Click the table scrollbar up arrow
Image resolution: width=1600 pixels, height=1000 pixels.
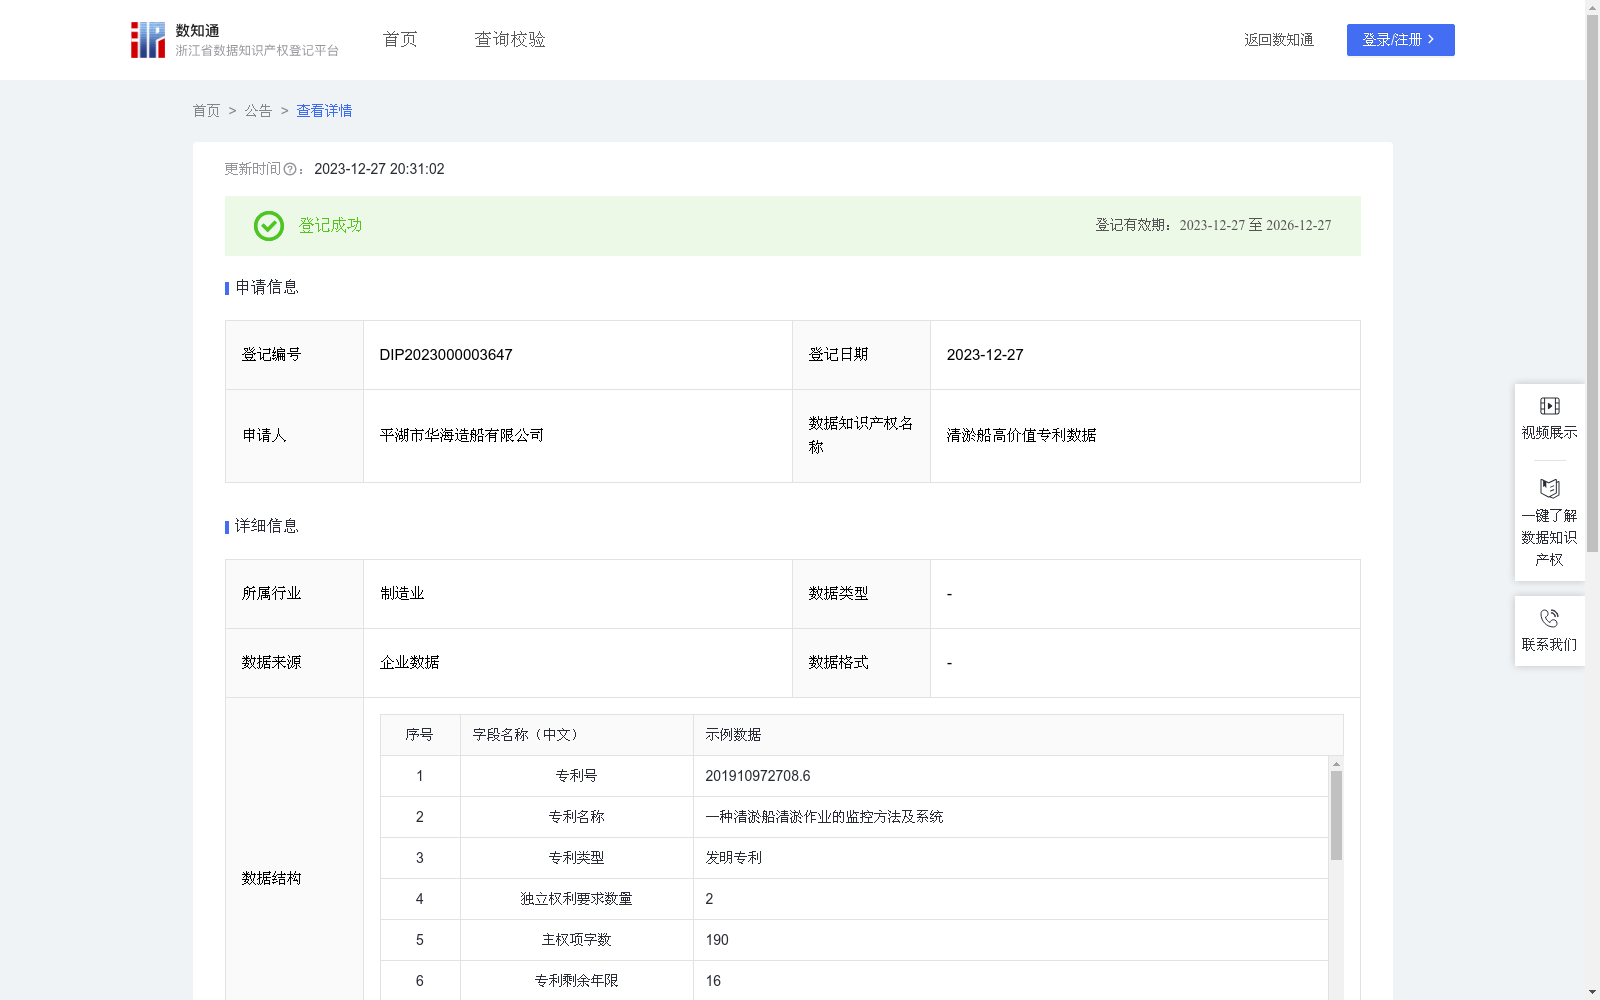point(1336,764)
